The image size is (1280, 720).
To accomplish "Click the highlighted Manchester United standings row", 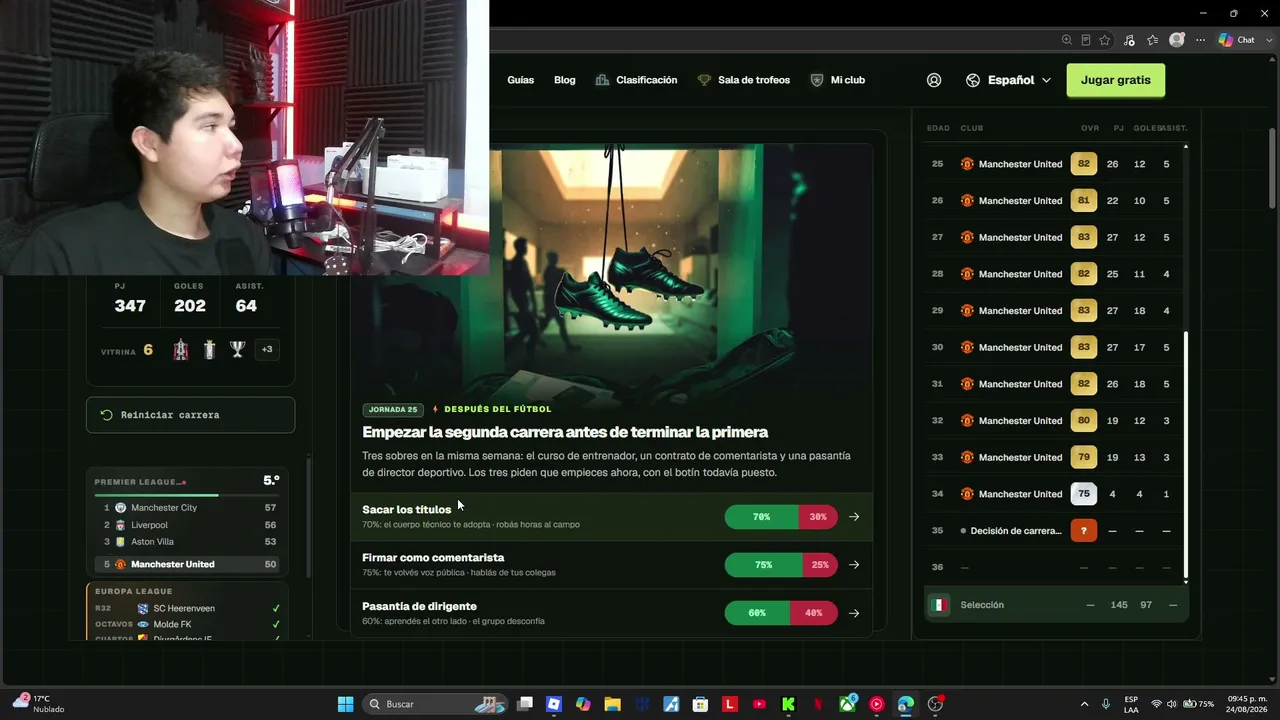I will (187, 564).
